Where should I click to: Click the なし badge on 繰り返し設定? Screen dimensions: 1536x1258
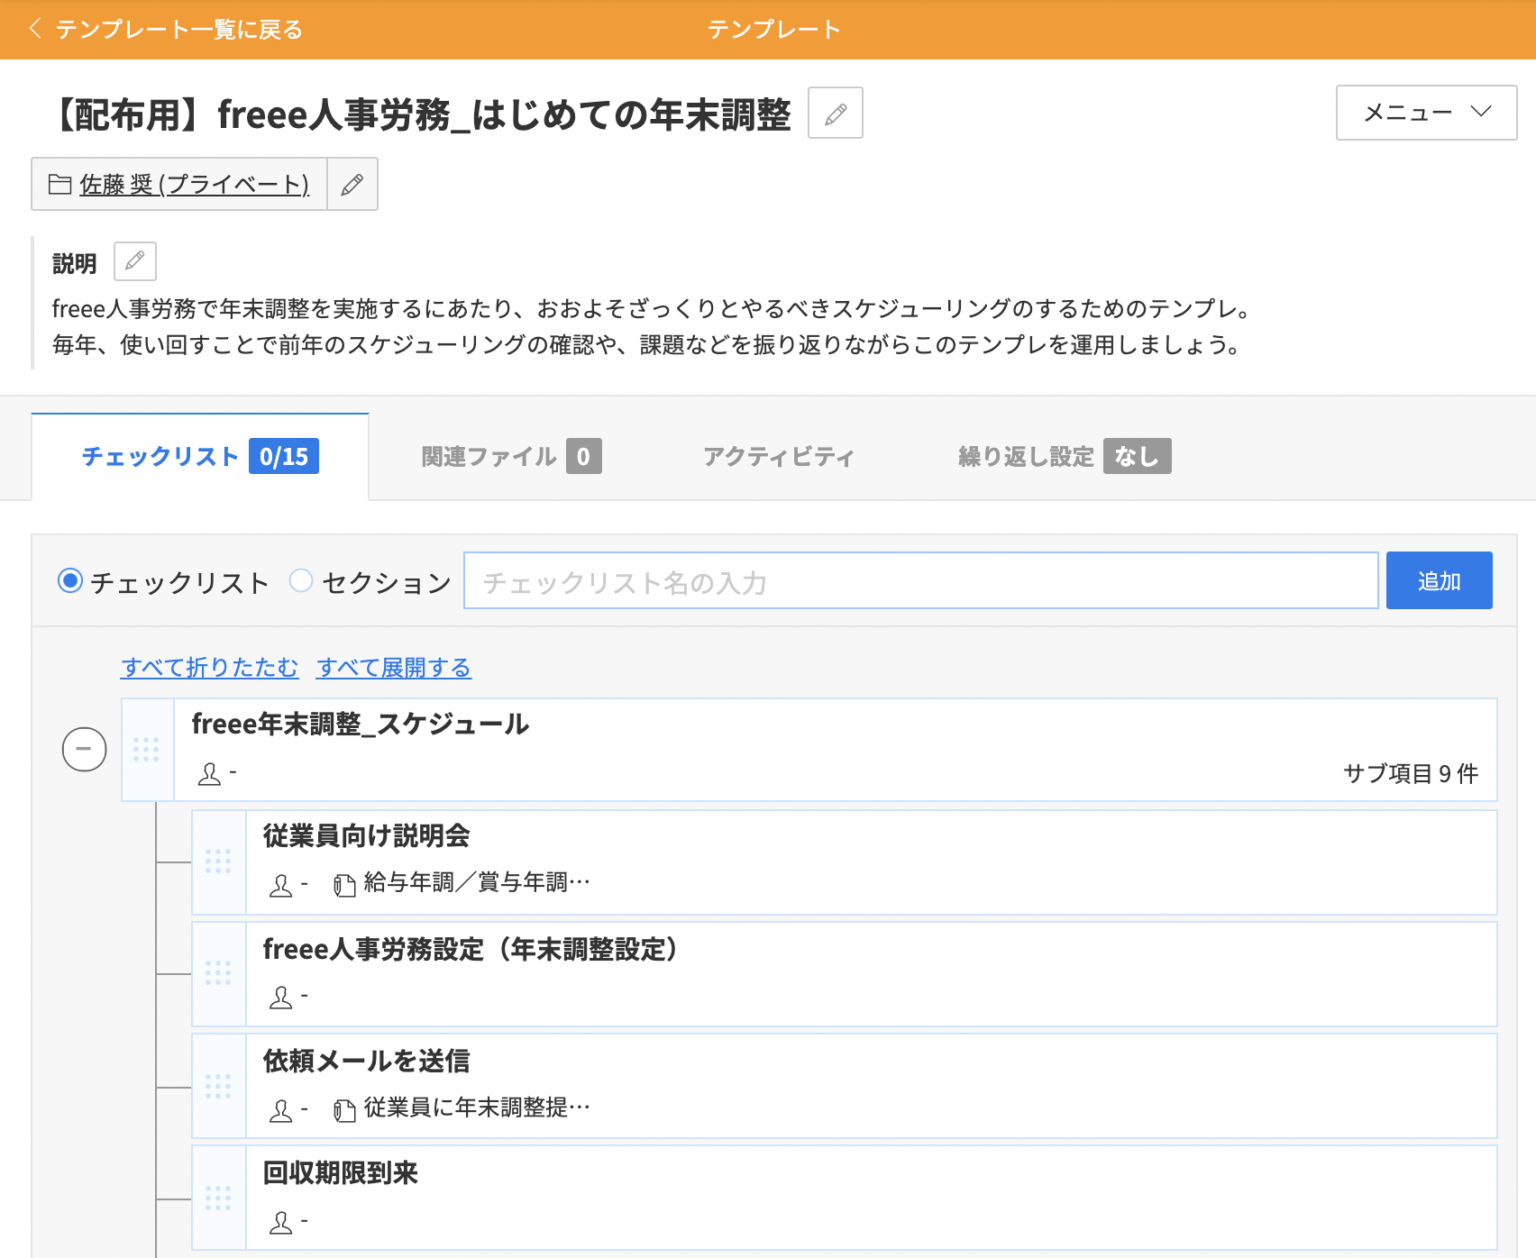click(1137, 456)
